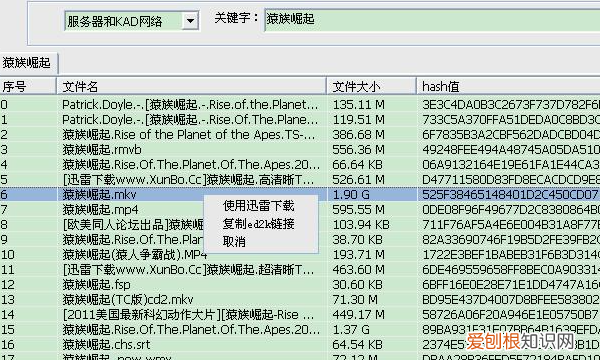
Task: Click file size 71.30 M
Action: click(355, 300)
